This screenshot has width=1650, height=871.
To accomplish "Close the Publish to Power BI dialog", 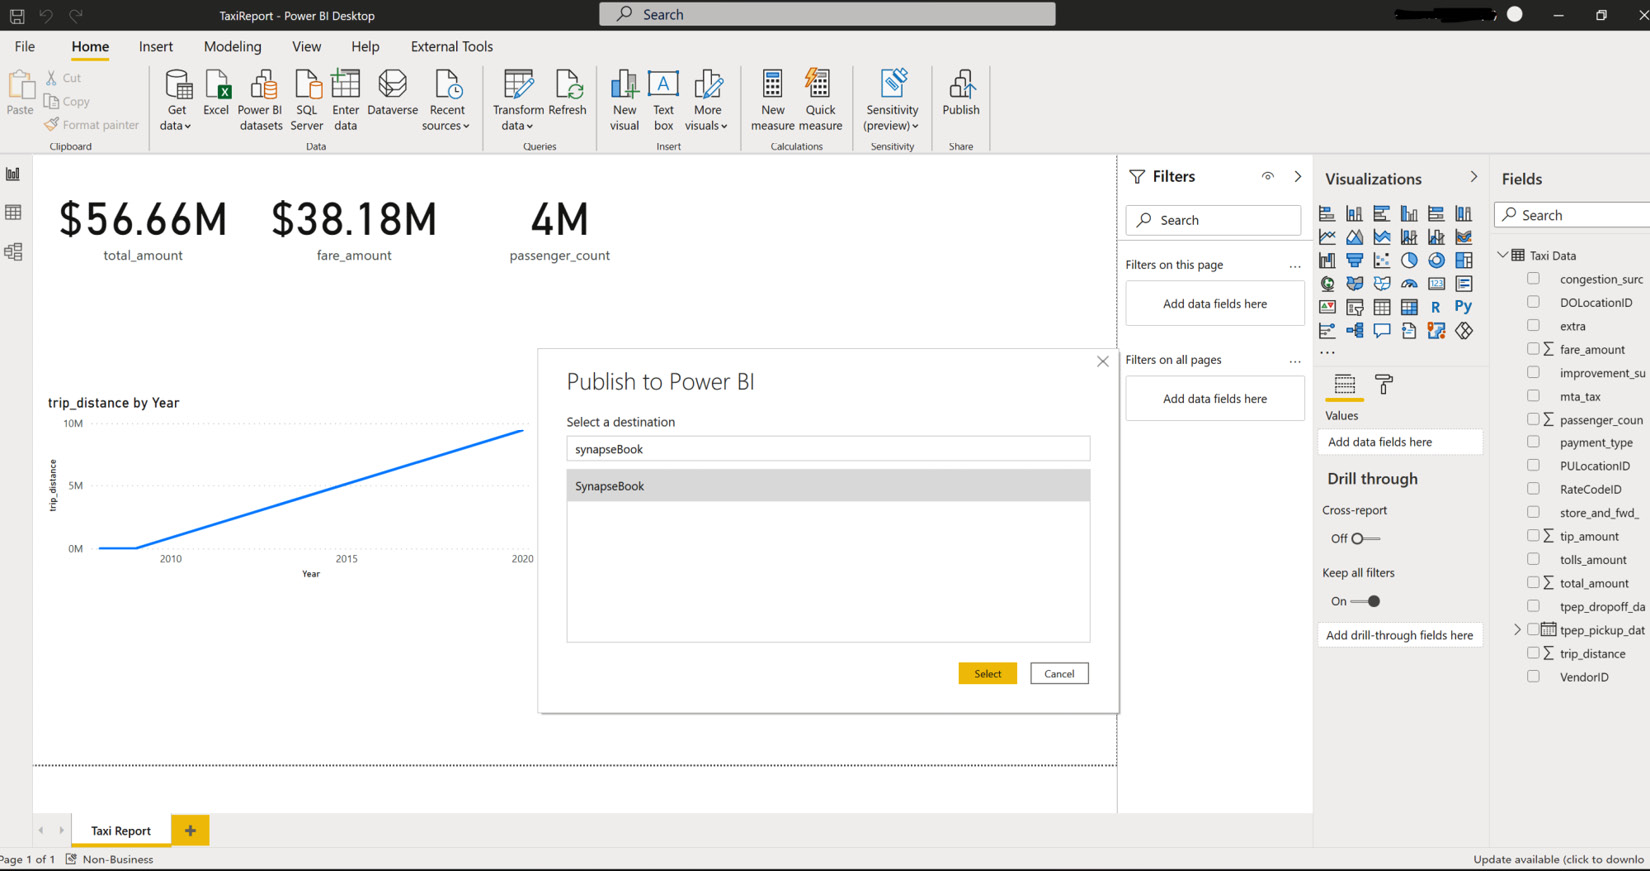I will click(x=1102, y=361).
